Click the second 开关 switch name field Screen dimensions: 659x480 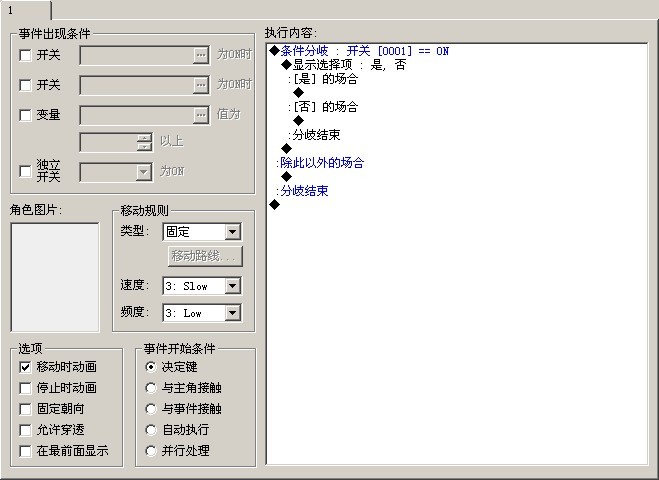(137, 85)
